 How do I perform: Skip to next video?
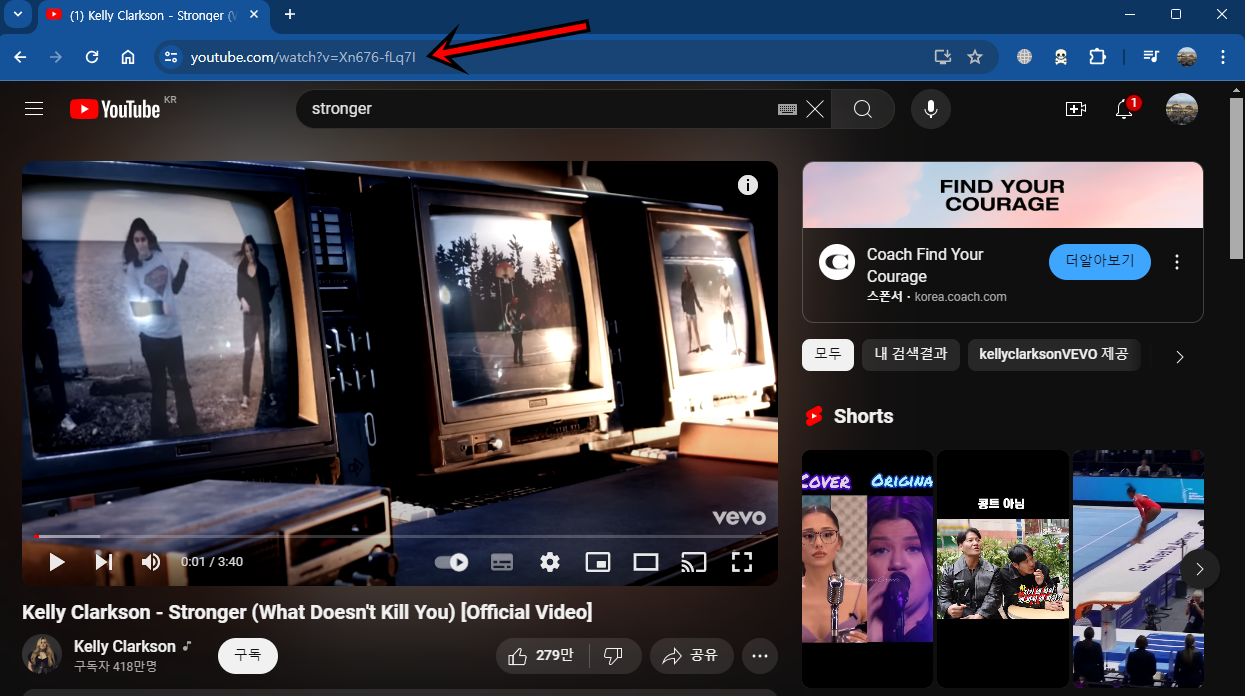click(104, 562)
